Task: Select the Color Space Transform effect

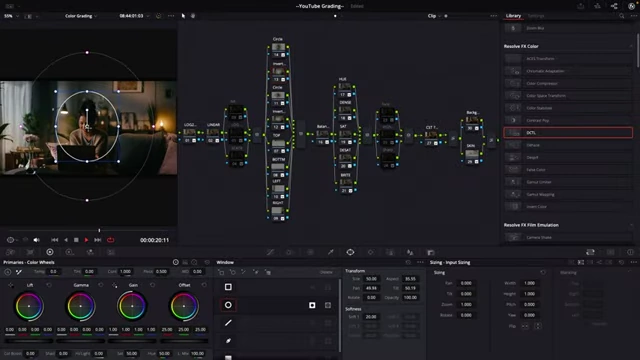Action: pos(568,96)
